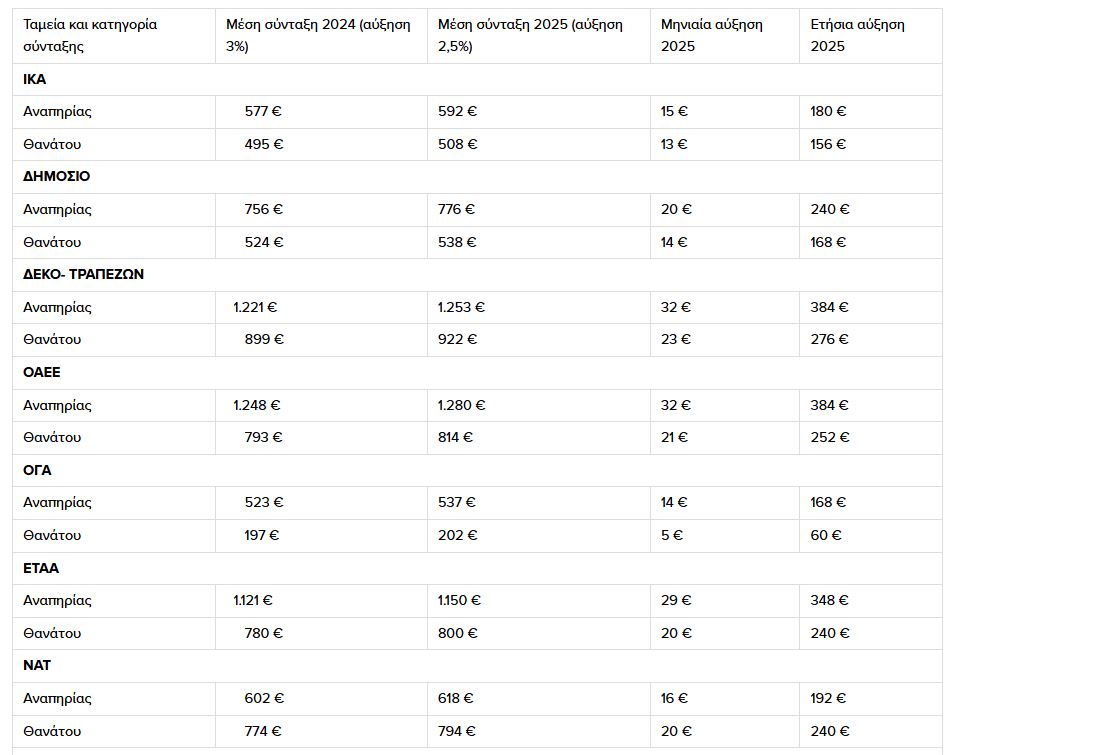Select the 'Ετήσια αύξηση 2025' column header
1106x755 pixels.
871,36
